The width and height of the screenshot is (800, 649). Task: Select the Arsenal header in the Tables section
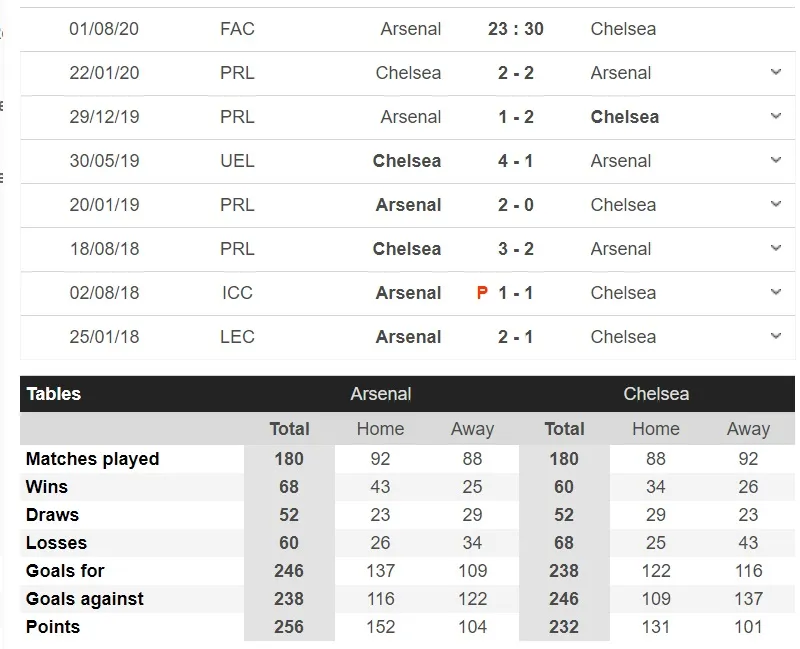pyautogui.click(x=383, y=394)
